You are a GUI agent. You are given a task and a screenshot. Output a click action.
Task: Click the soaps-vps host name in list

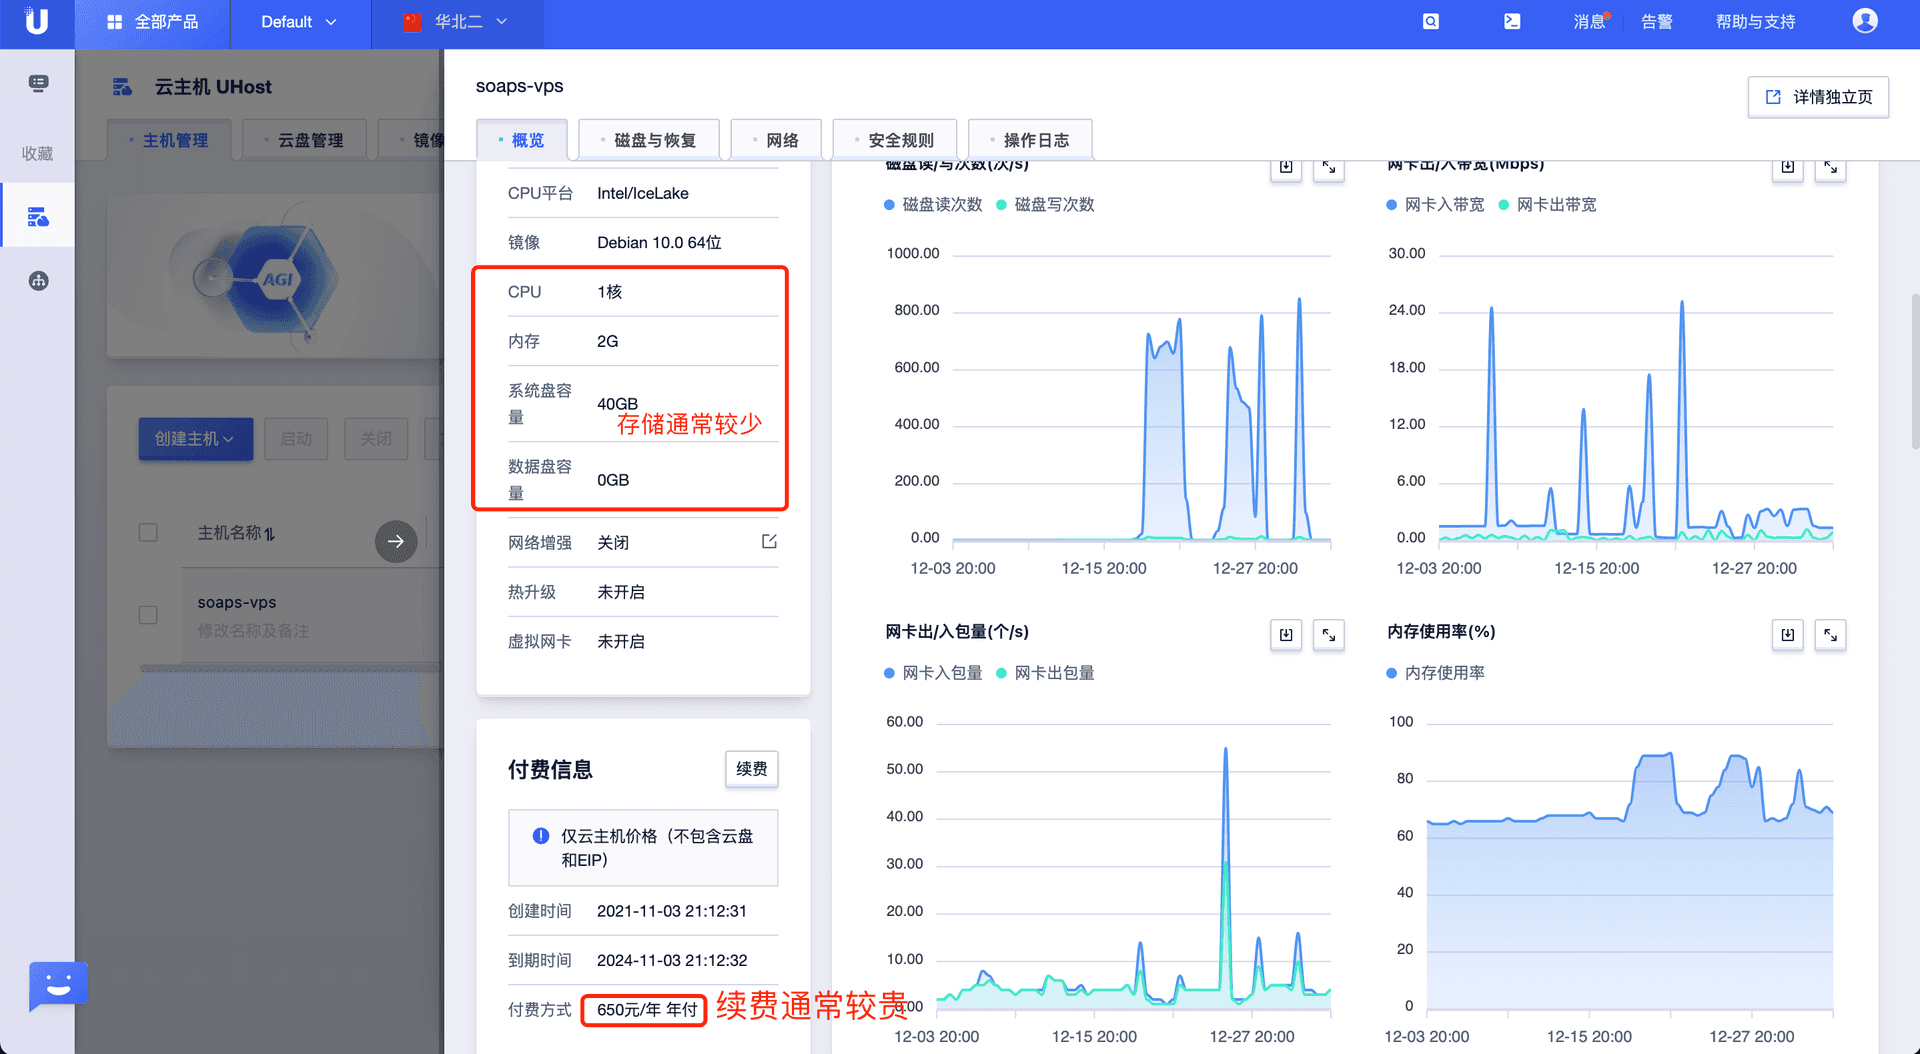[237, 602]
